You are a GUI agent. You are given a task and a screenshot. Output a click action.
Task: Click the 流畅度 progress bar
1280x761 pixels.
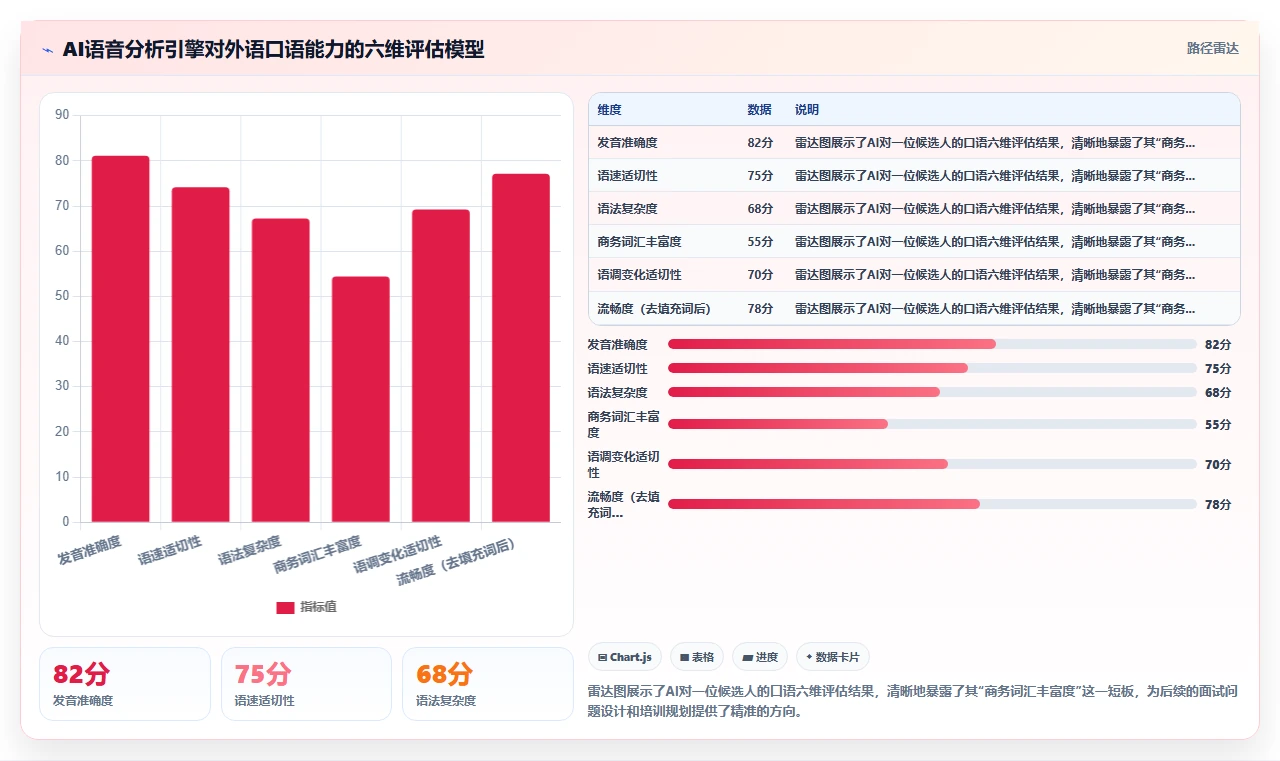[932, 504]
